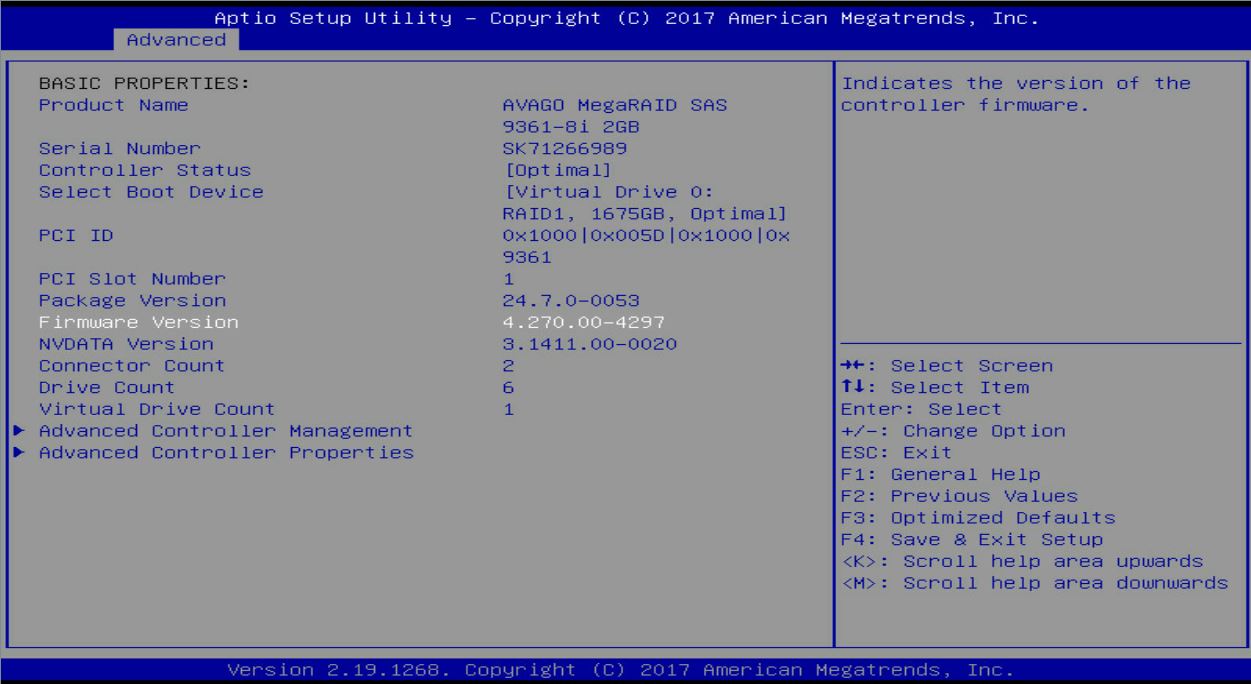Select the NVDATA Version label
1251x684 pixels.
click(x=126, y=344)
